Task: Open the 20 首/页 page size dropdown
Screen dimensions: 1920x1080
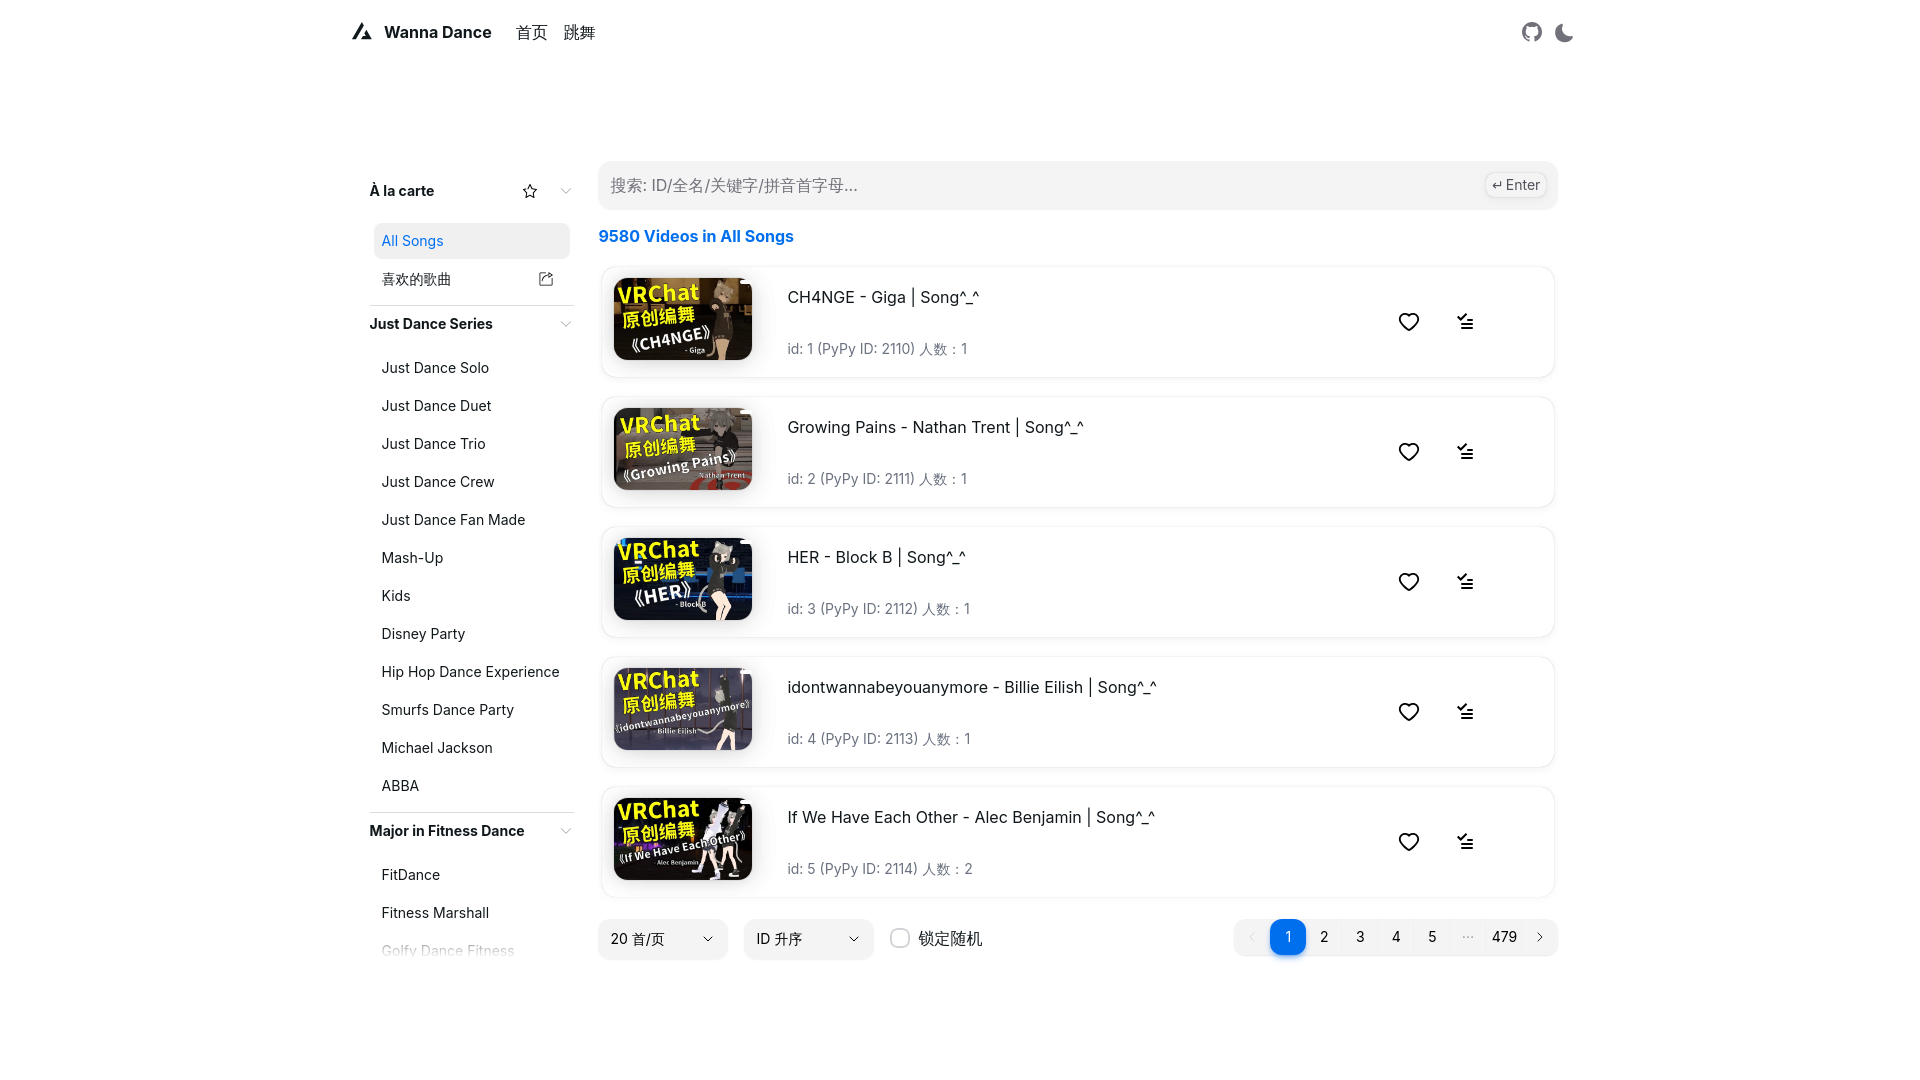Action: pos(663,939)
